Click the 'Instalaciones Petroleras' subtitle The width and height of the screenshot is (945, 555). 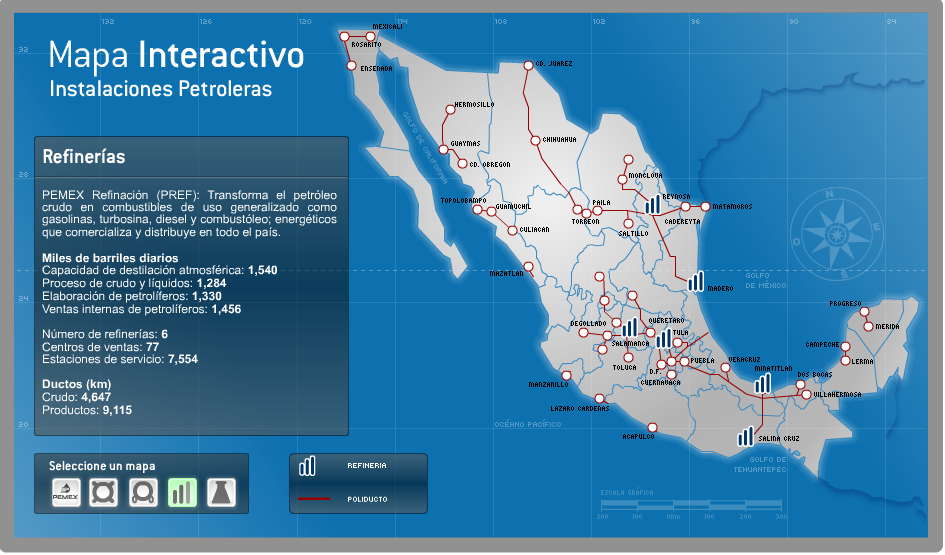click(x=160, y=89)
